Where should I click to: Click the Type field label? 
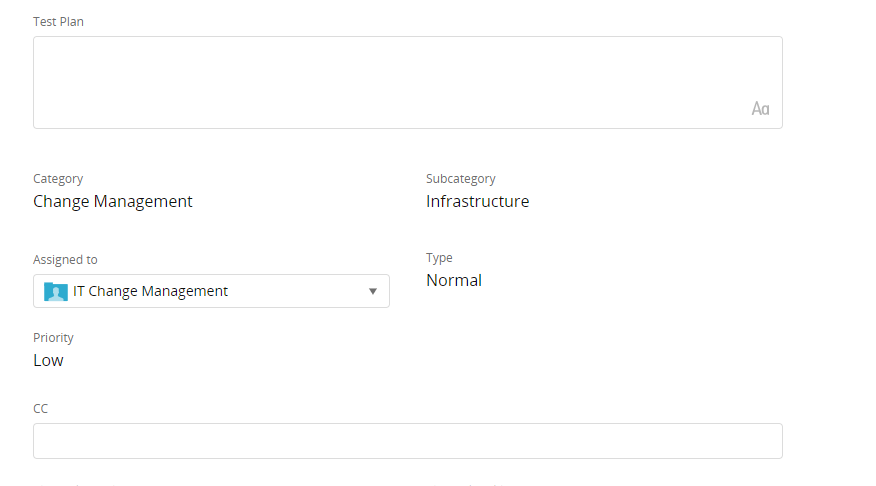pos(439,258)
